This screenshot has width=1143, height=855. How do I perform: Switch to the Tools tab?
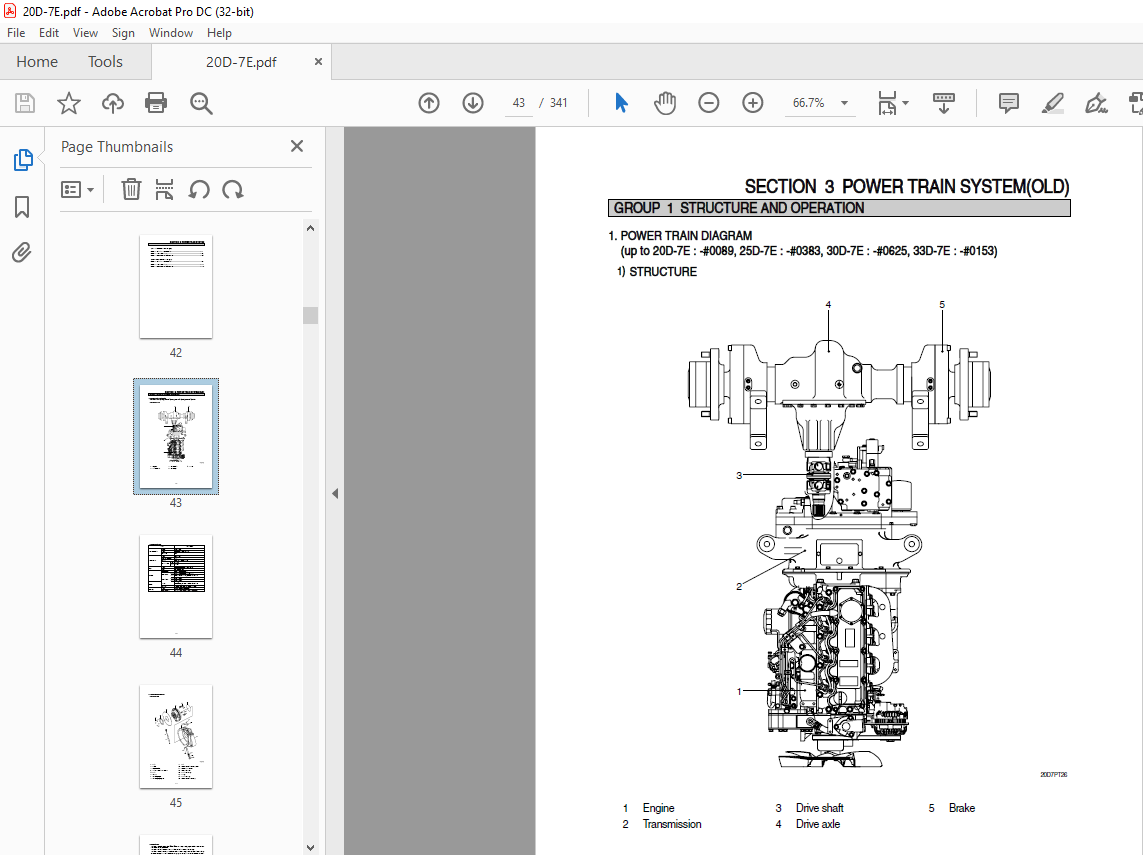tap(105, 62)
